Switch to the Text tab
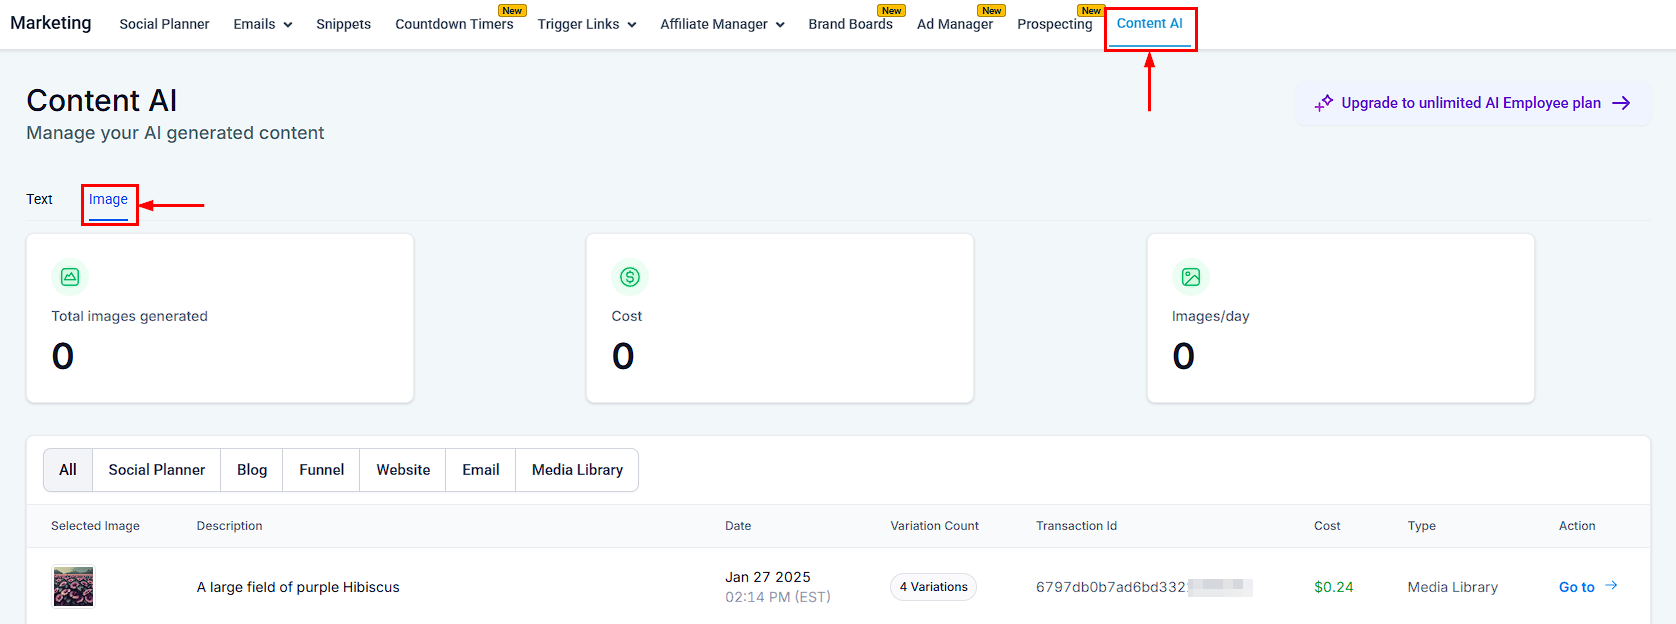The height and width of the screenshot is (624, 1676). click(39, 199)
